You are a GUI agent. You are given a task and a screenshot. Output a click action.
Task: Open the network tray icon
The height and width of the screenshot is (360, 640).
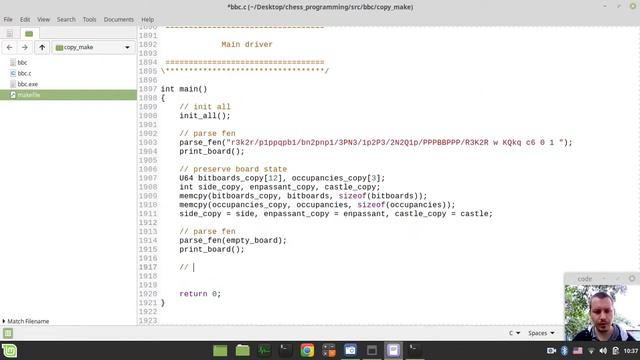click(x=591, y=351)
